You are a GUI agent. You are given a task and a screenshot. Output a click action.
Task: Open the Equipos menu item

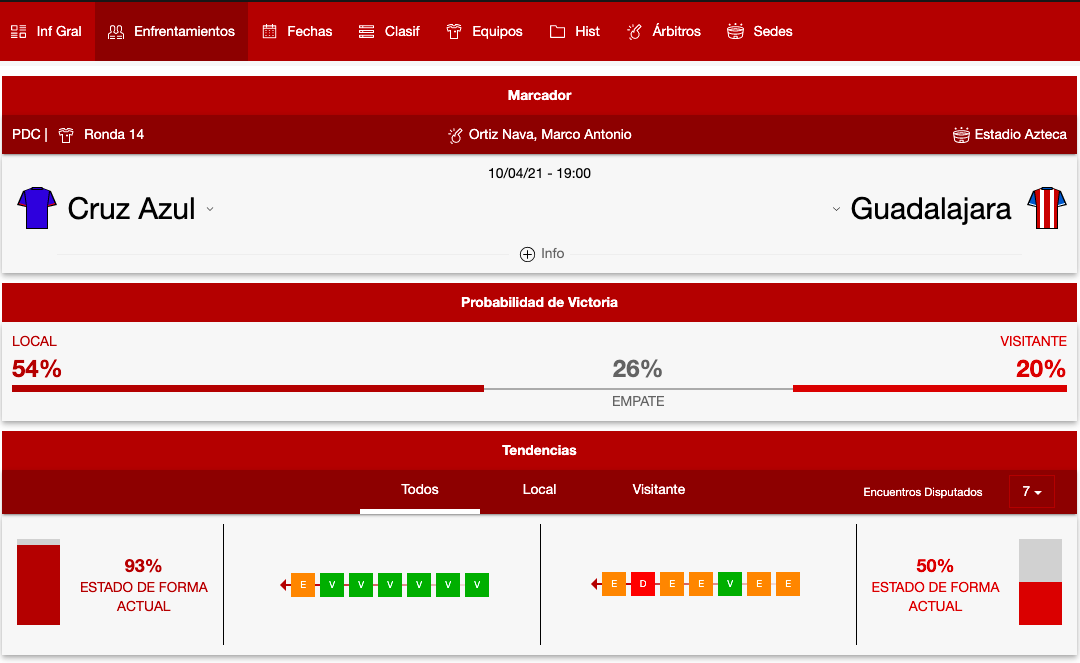[x=484, y=32]
